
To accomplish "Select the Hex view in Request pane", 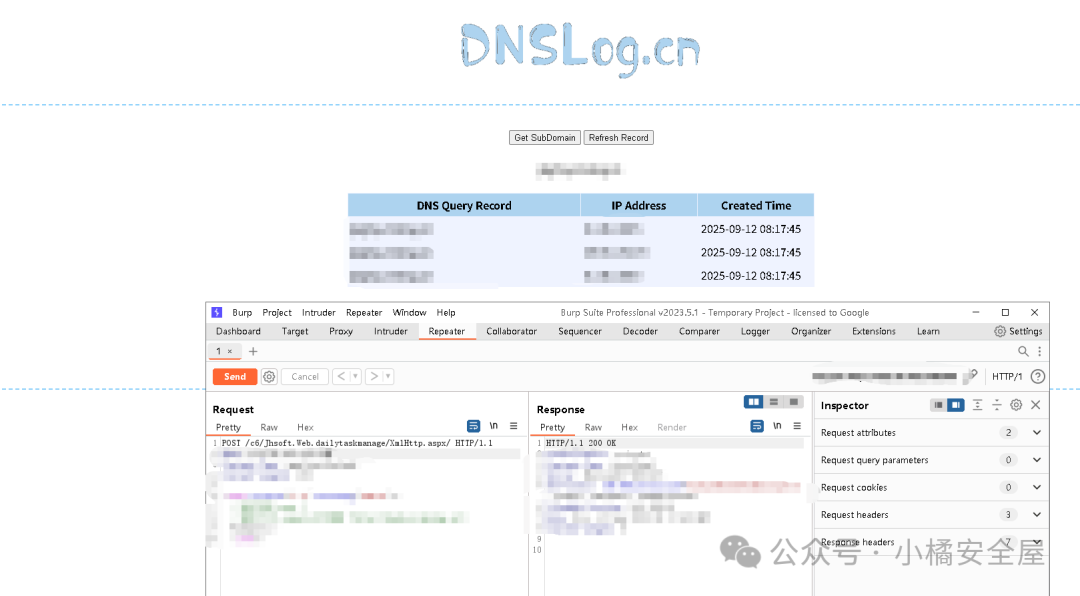I will 305,427.
